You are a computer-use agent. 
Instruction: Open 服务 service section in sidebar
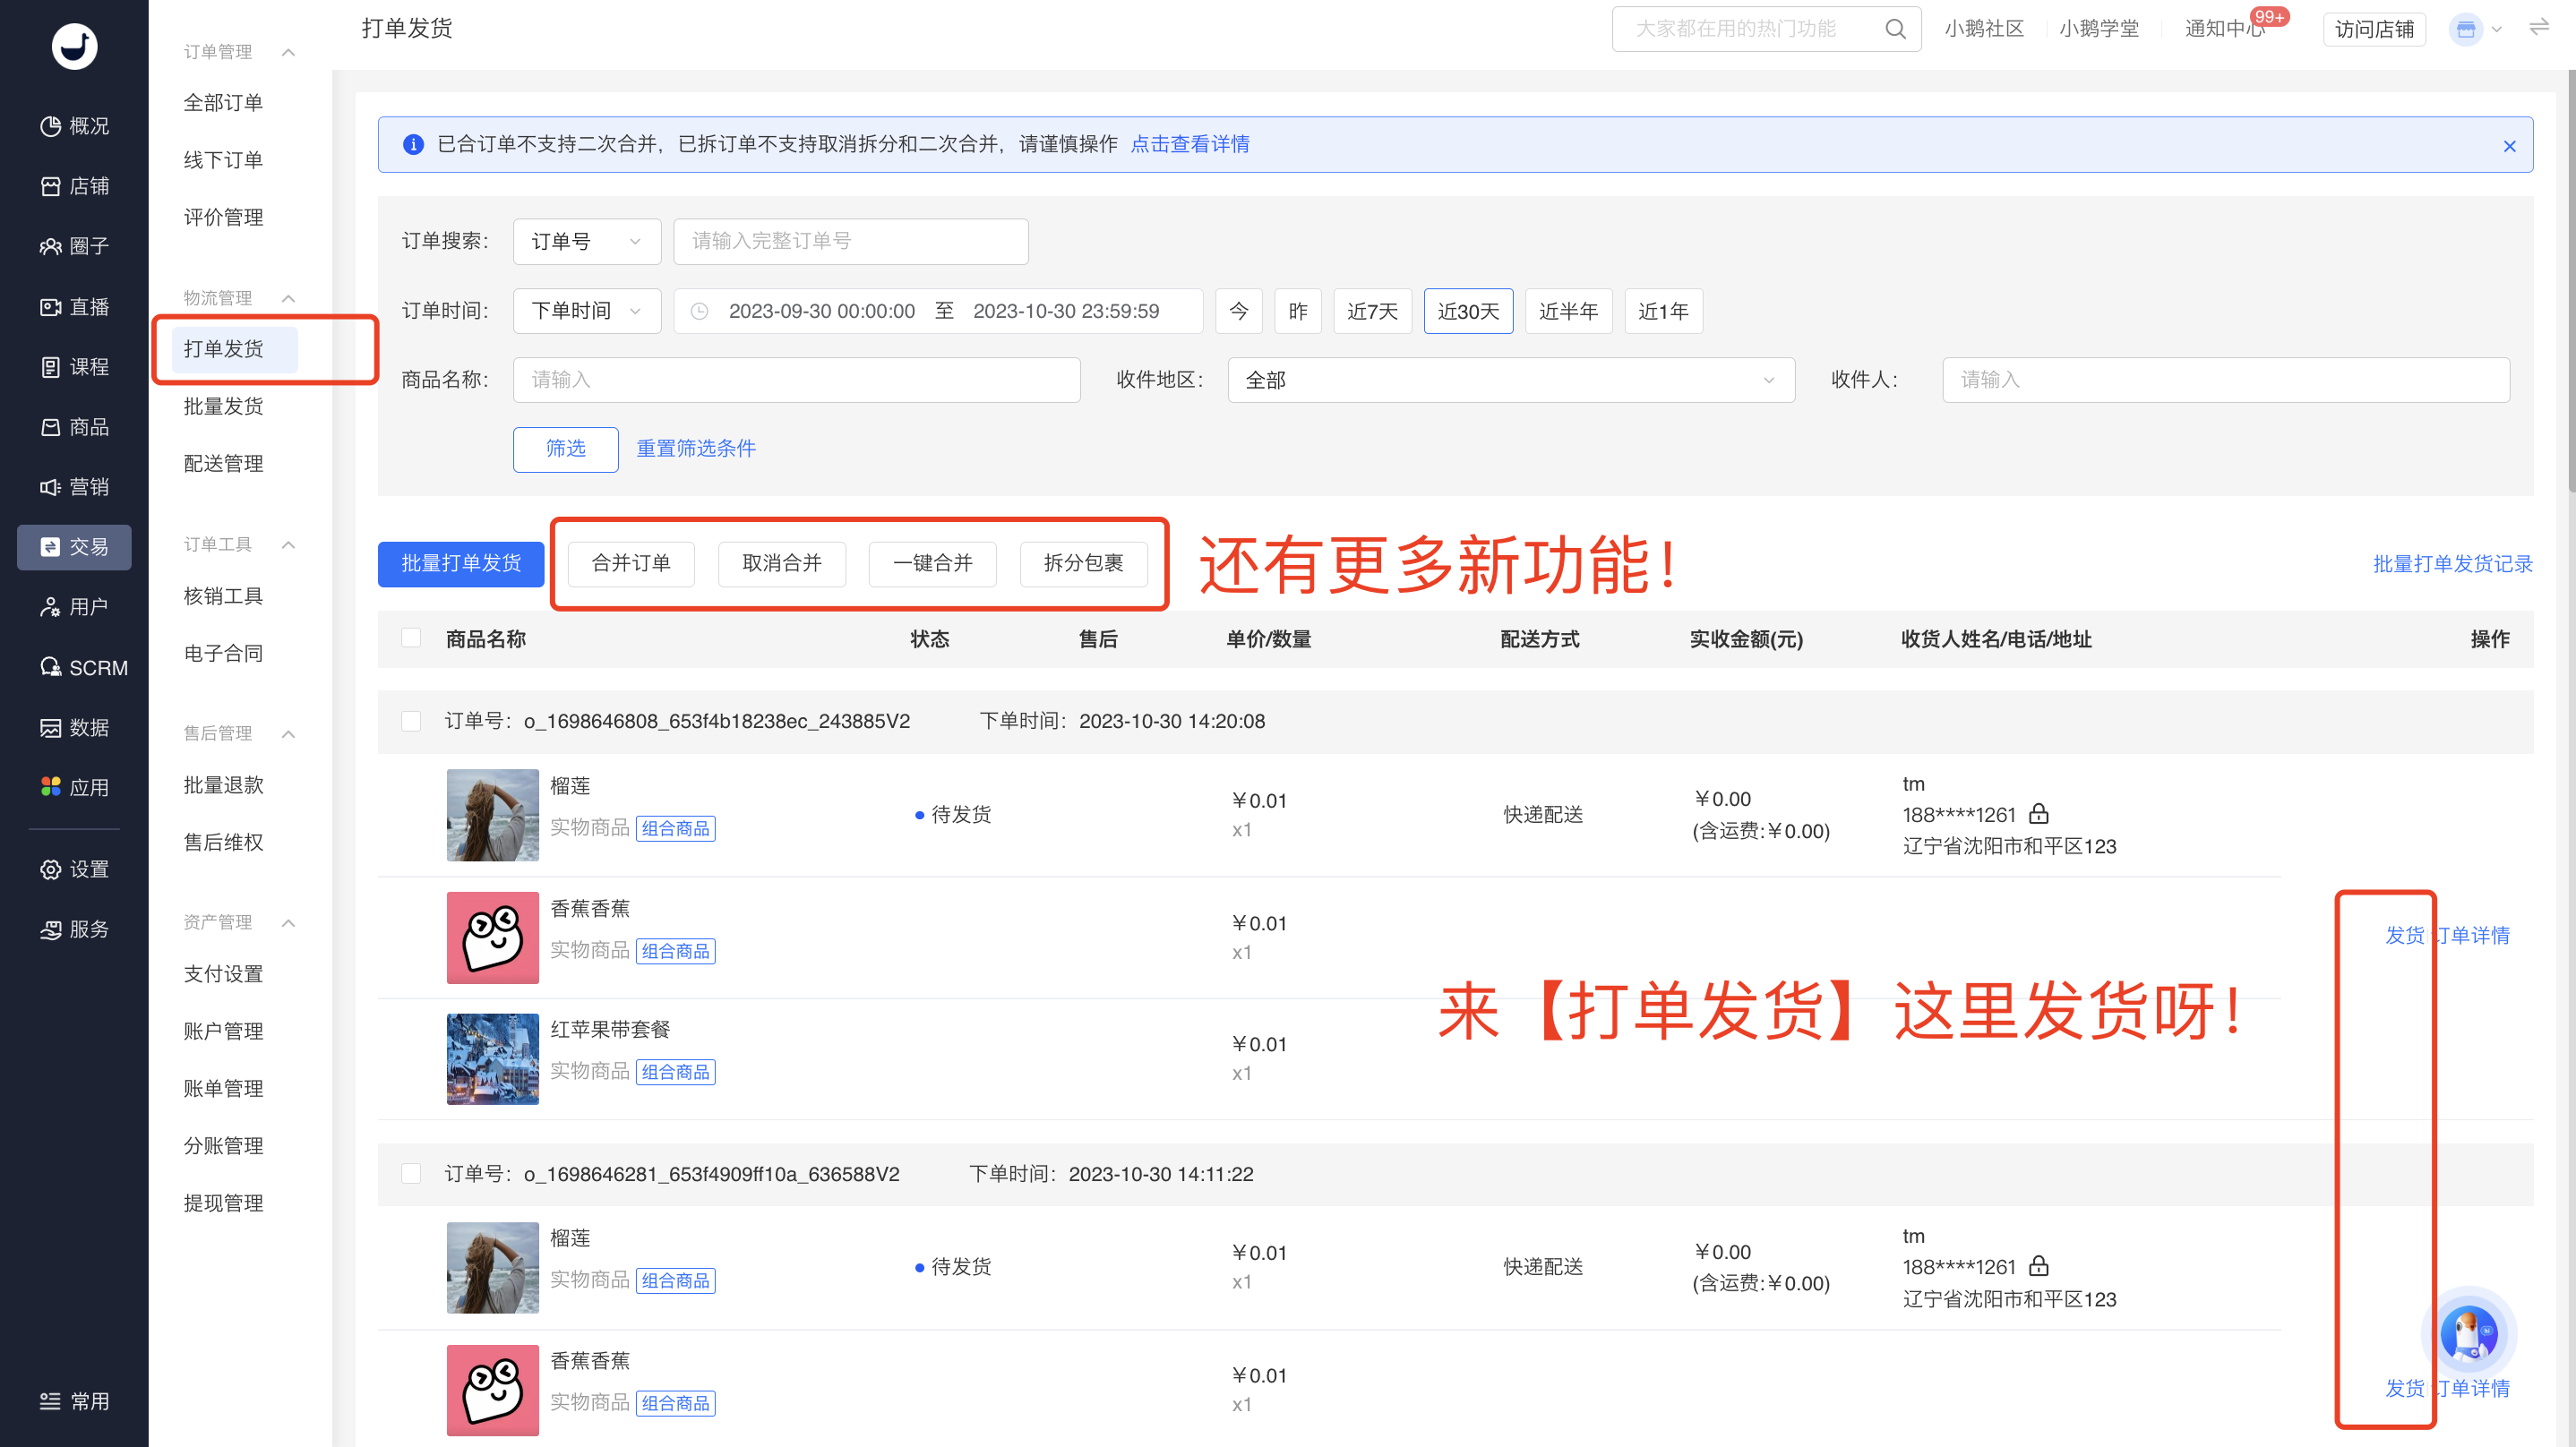coord(74,930)
